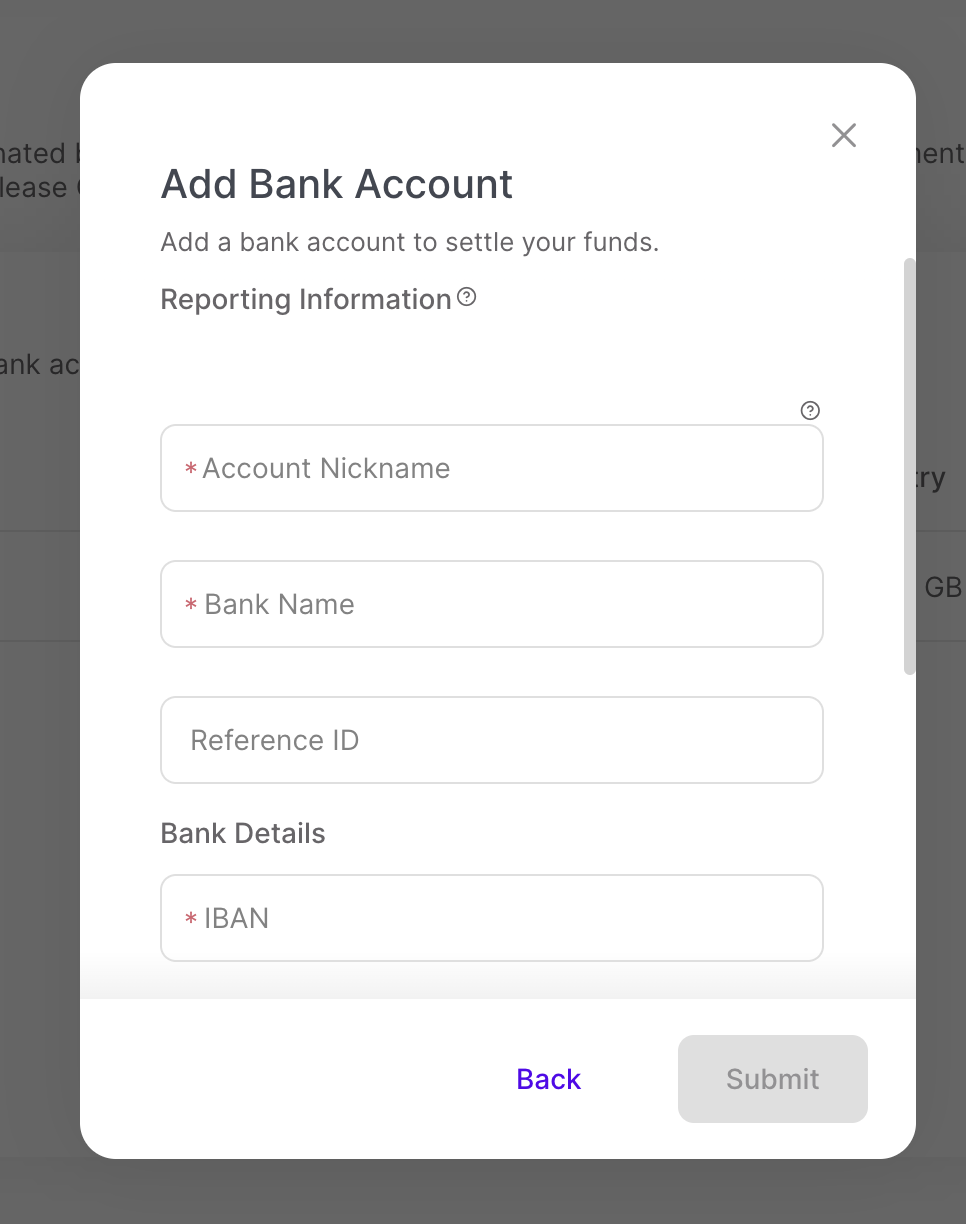This screenshot has height=1224, width=966.
Task: Click the red asterisk beside IBAN
Action: 190,919
